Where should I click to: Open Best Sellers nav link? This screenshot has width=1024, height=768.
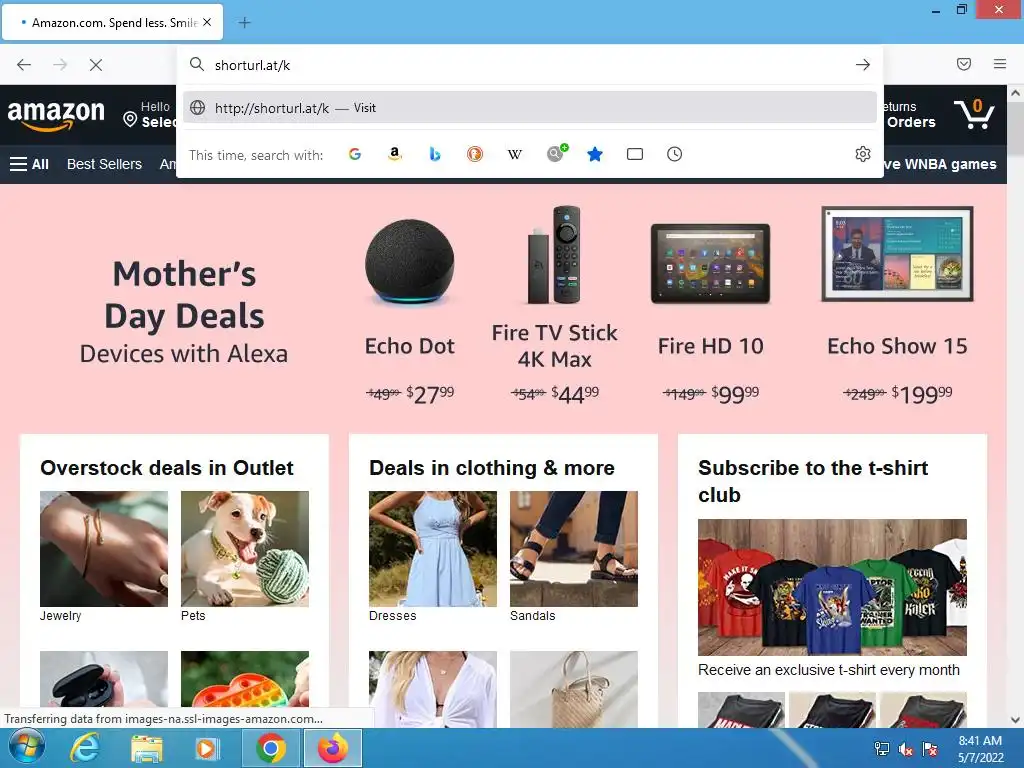[x=104, y=164]
